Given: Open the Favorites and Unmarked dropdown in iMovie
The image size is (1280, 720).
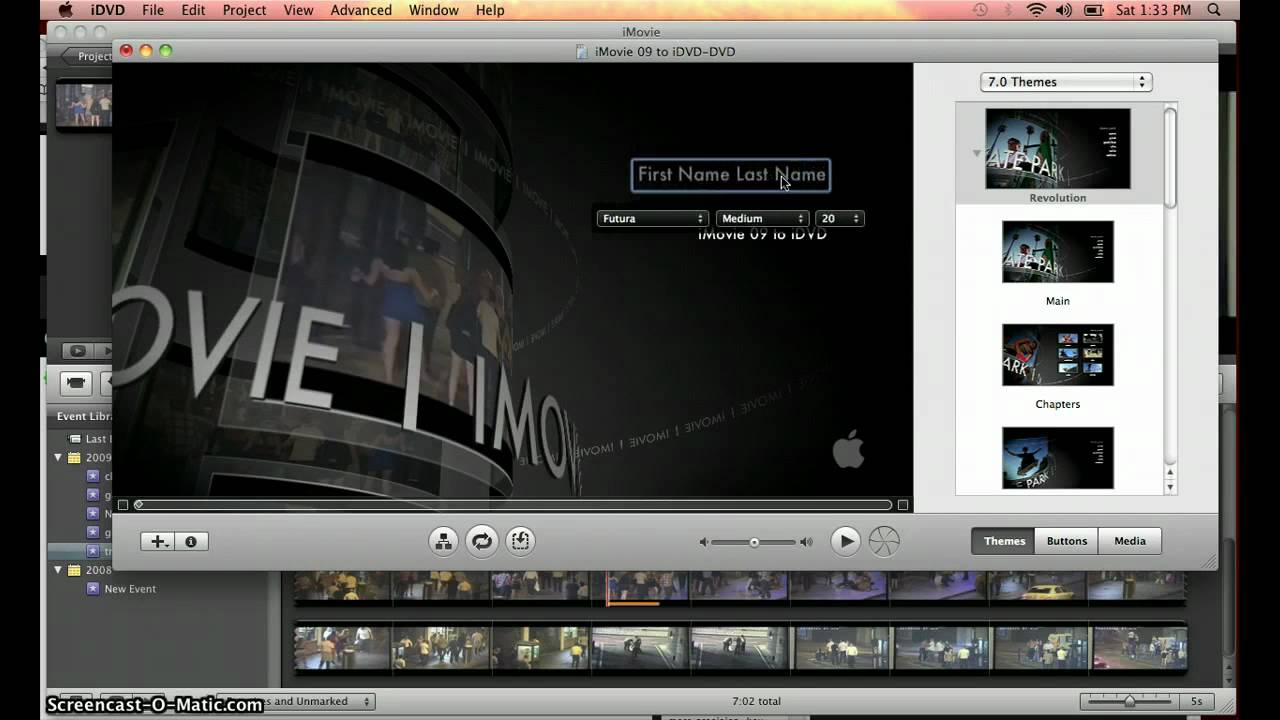Looking at the screenshot, I should [295, 702].
